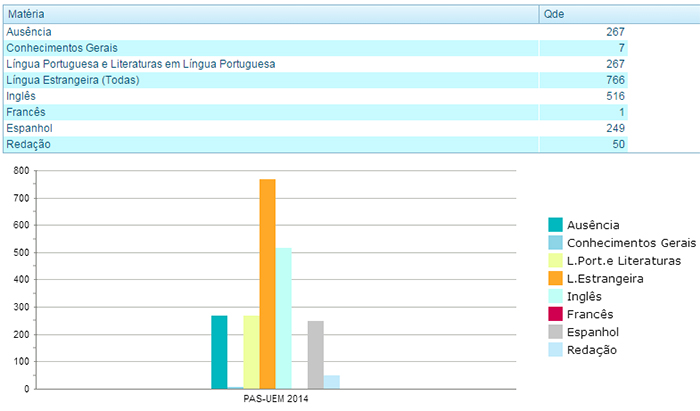Click the orange L.Estrangeira legend swatch
The width and height of the screenshot is (700, 411).
pos(556,279)
